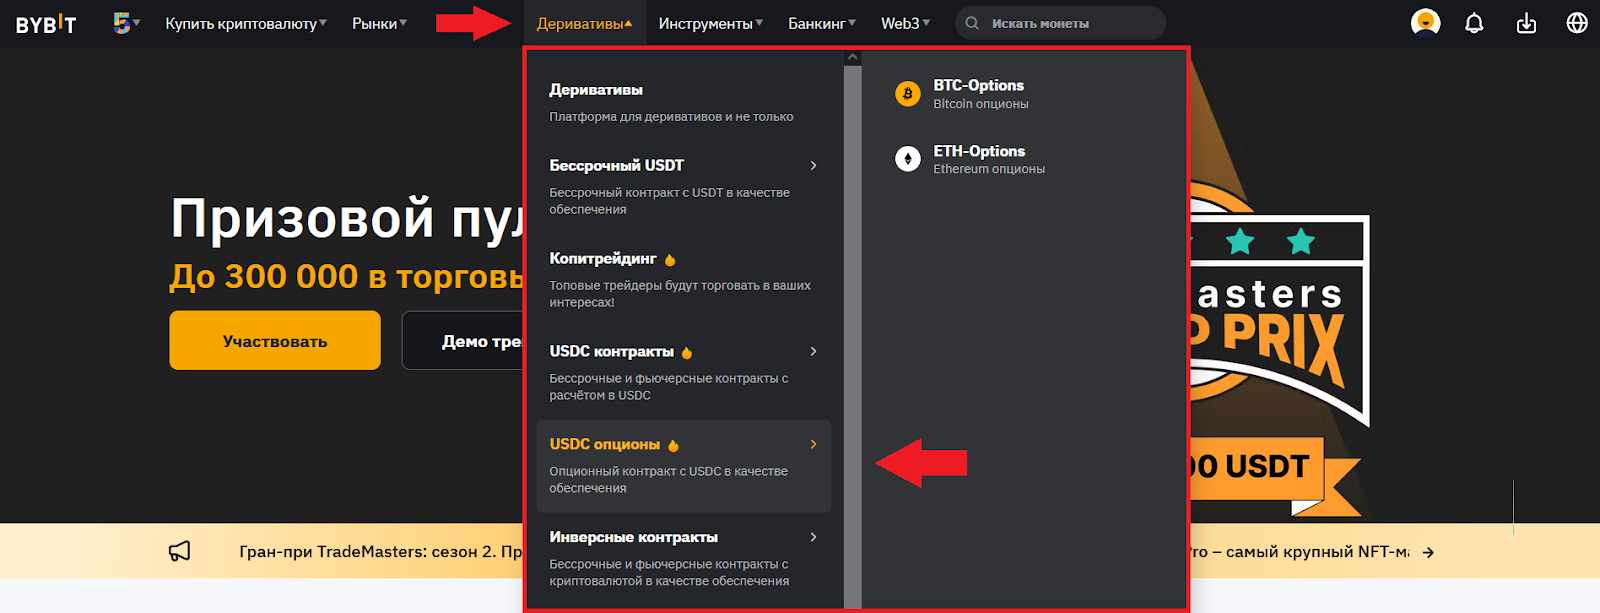Select the Копитрейдинг entry

point(684,279)
